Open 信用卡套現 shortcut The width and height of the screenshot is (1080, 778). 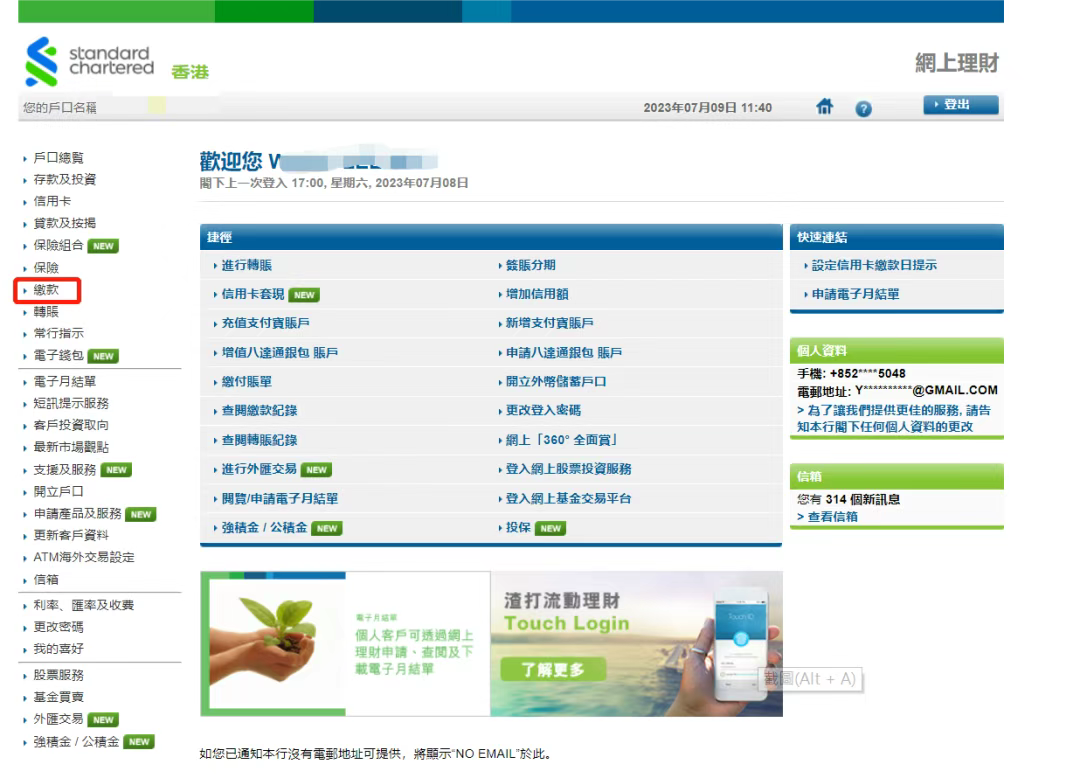tap(254, 295)
